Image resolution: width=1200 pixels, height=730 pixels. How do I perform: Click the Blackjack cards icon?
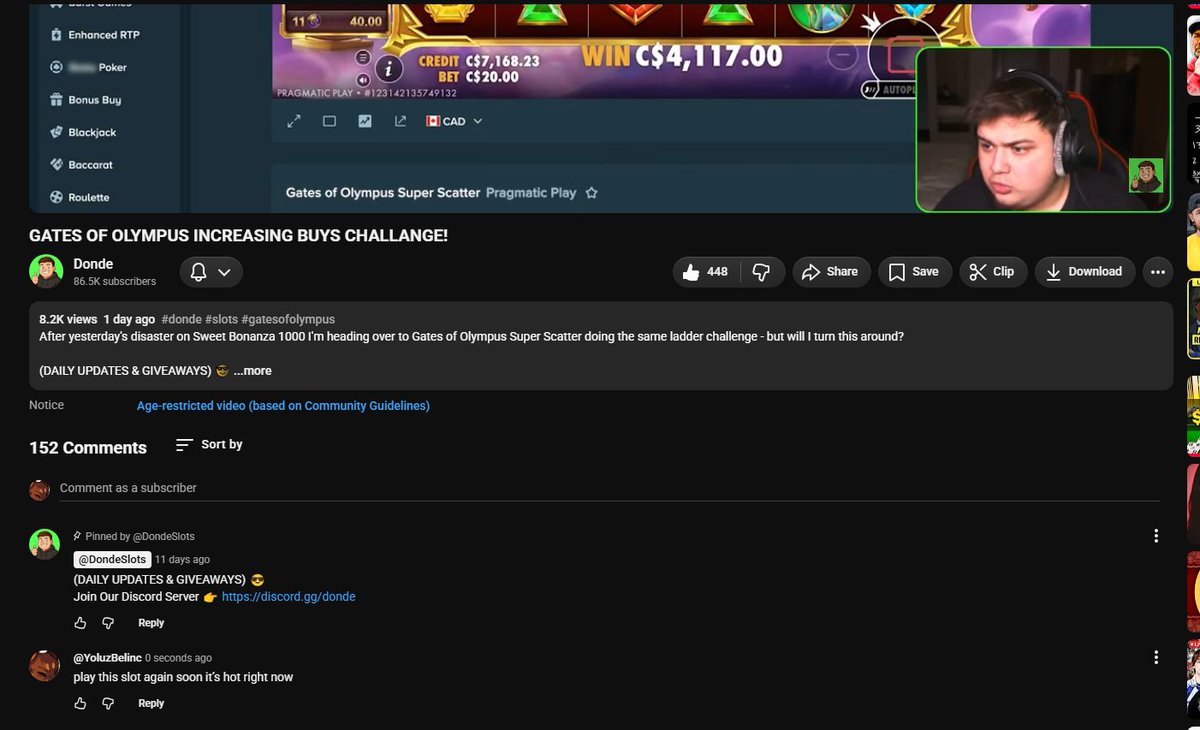point(57,132)
